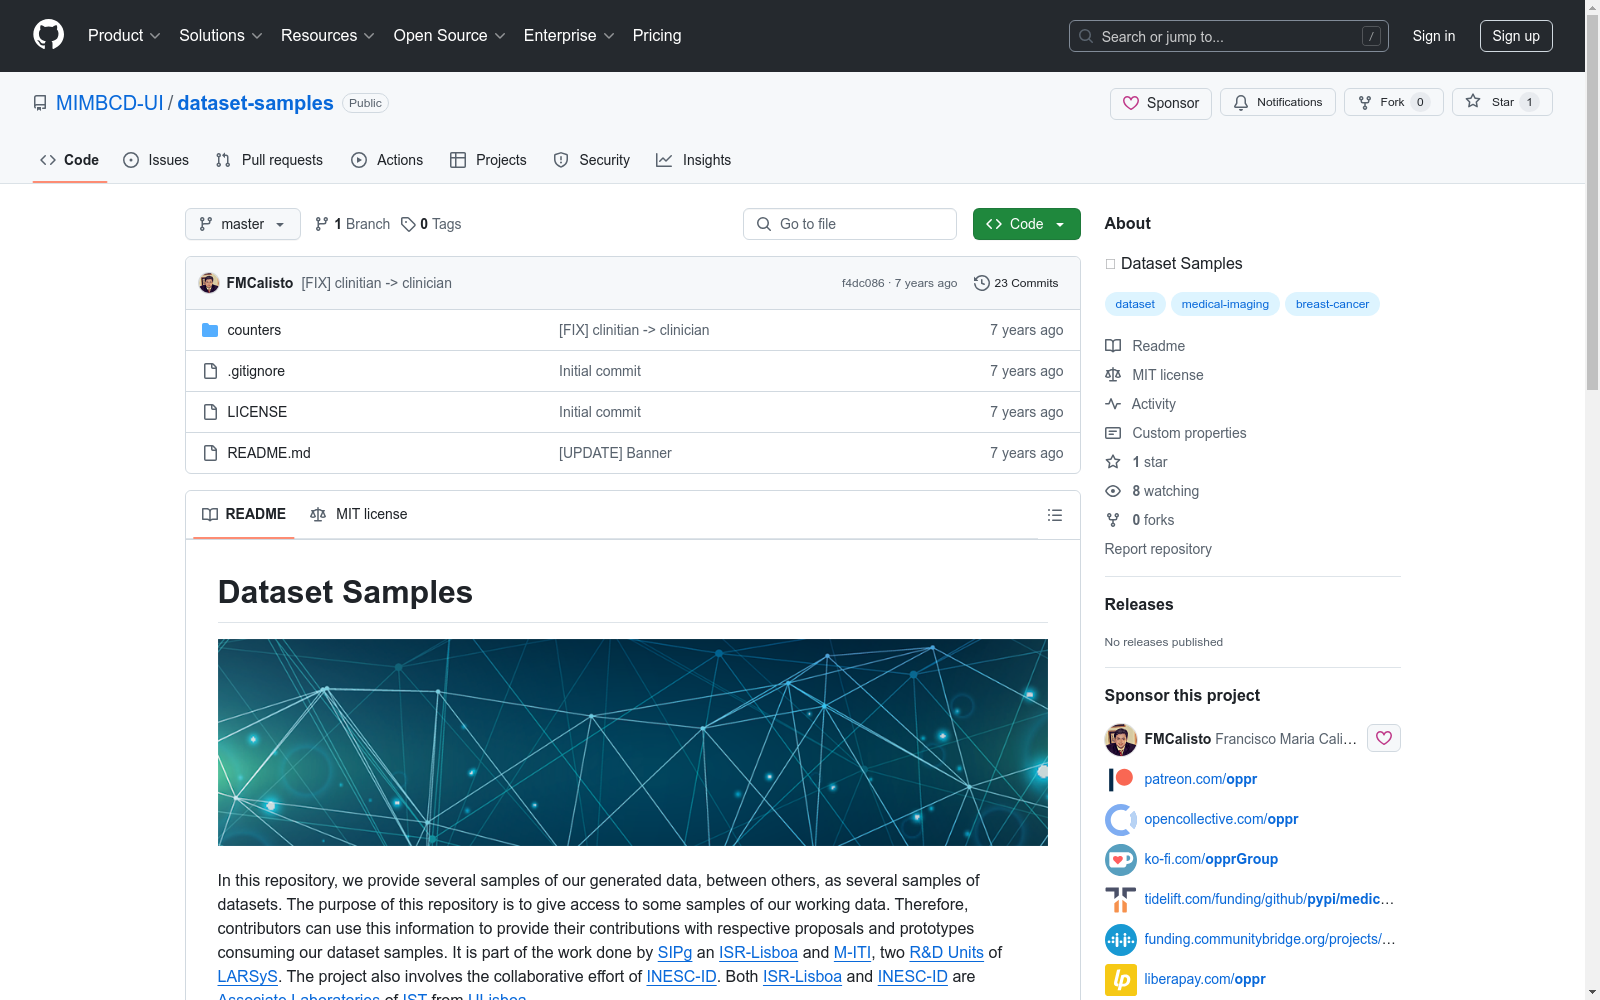Click FMCalisto's sponsor profile avatar
Viewport: 1600px width, 1000px height.
coord(1121,739)
